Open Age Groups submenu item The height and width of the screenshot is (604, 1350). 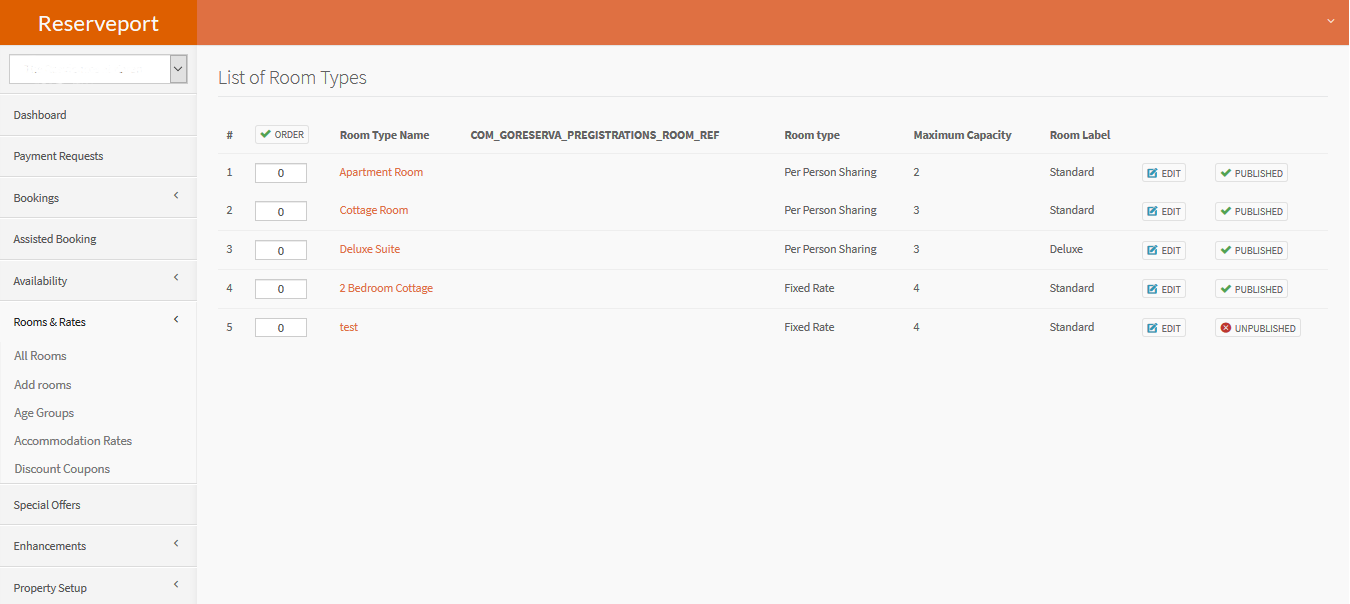[44, 413]
